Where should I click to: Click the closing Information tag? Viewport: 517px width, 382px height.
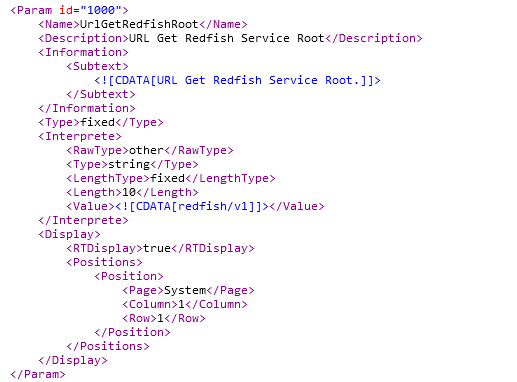pos(87,108)
